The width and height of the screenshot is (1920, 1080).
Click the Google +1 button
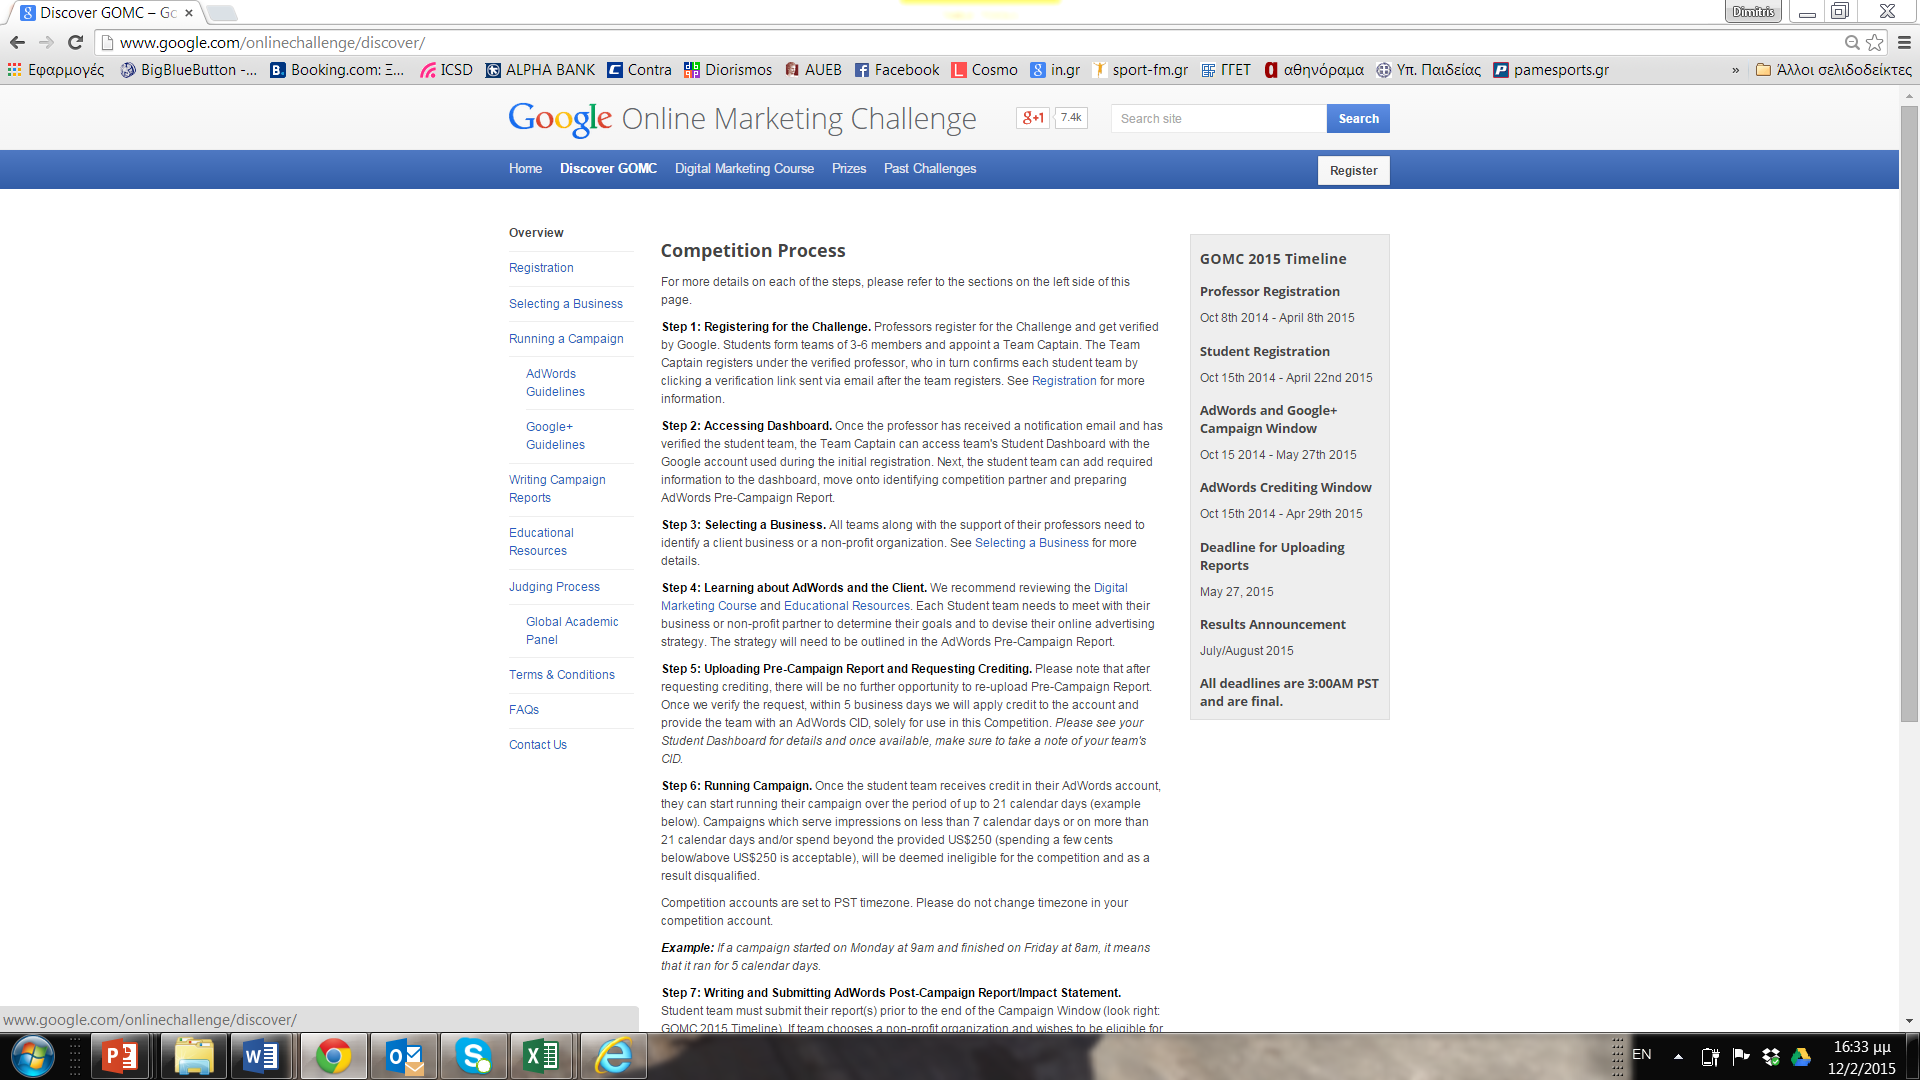tap(1033, 118)
